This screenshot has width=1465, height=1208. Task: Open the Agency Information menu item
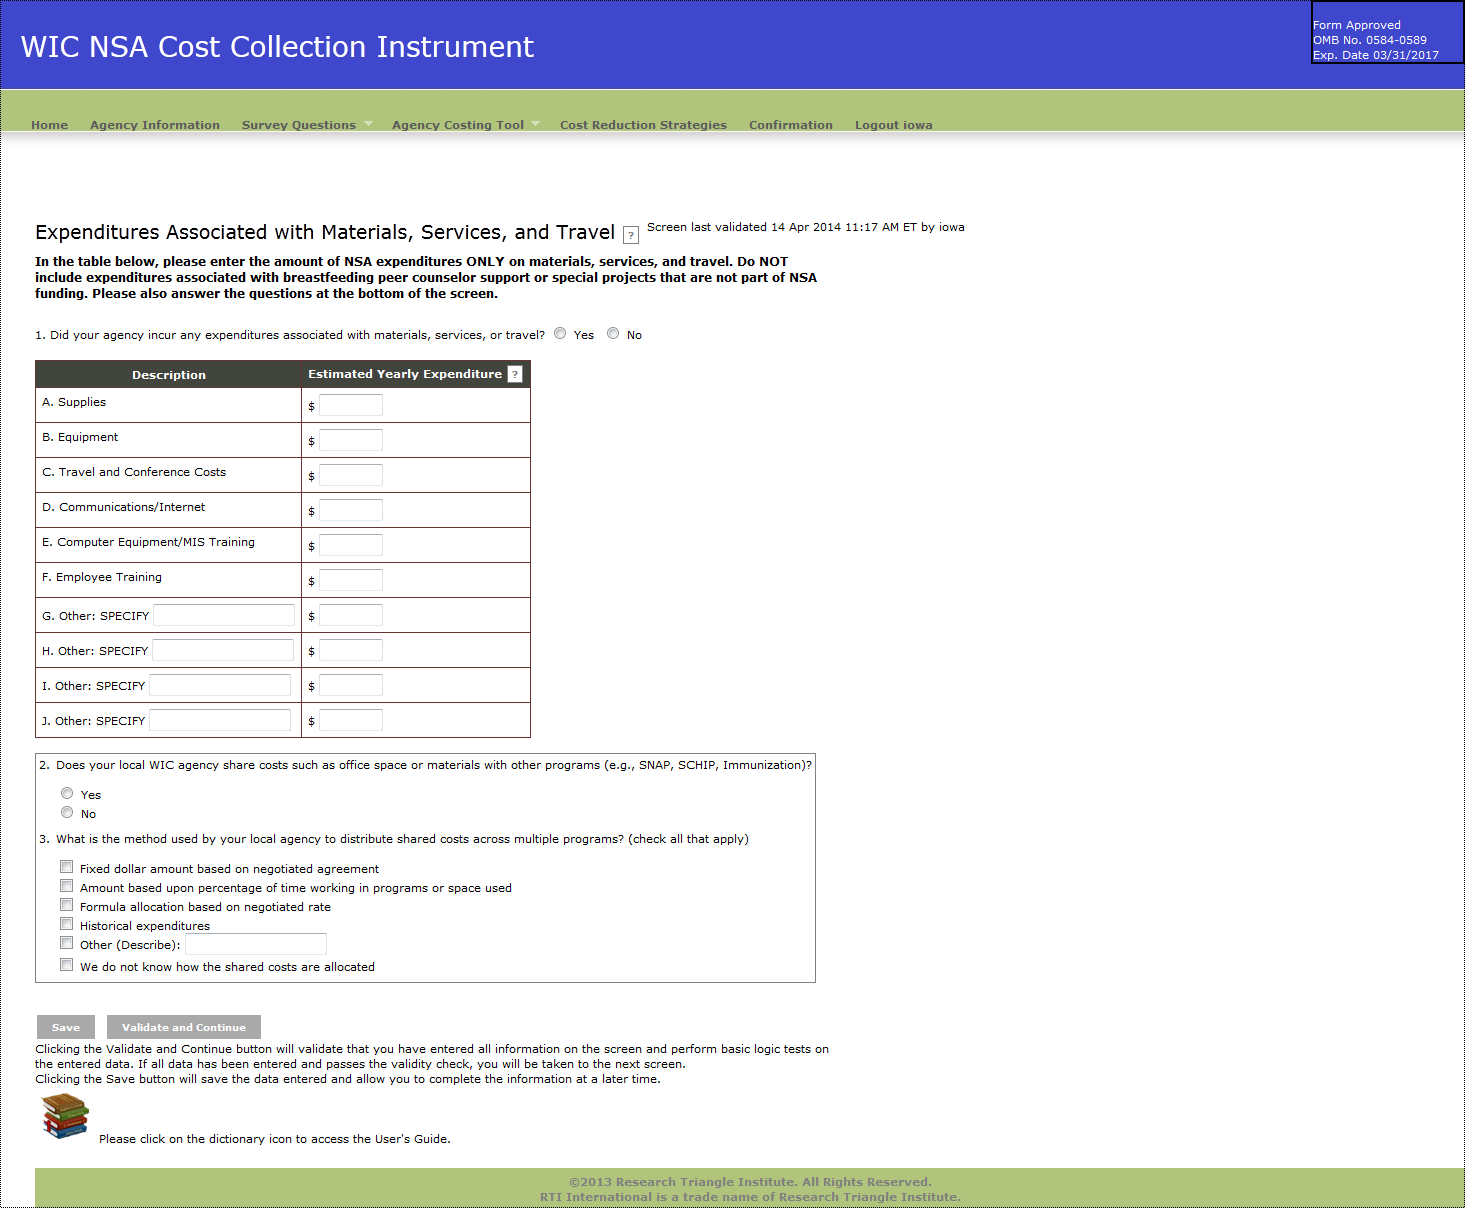tap(155, 125)
